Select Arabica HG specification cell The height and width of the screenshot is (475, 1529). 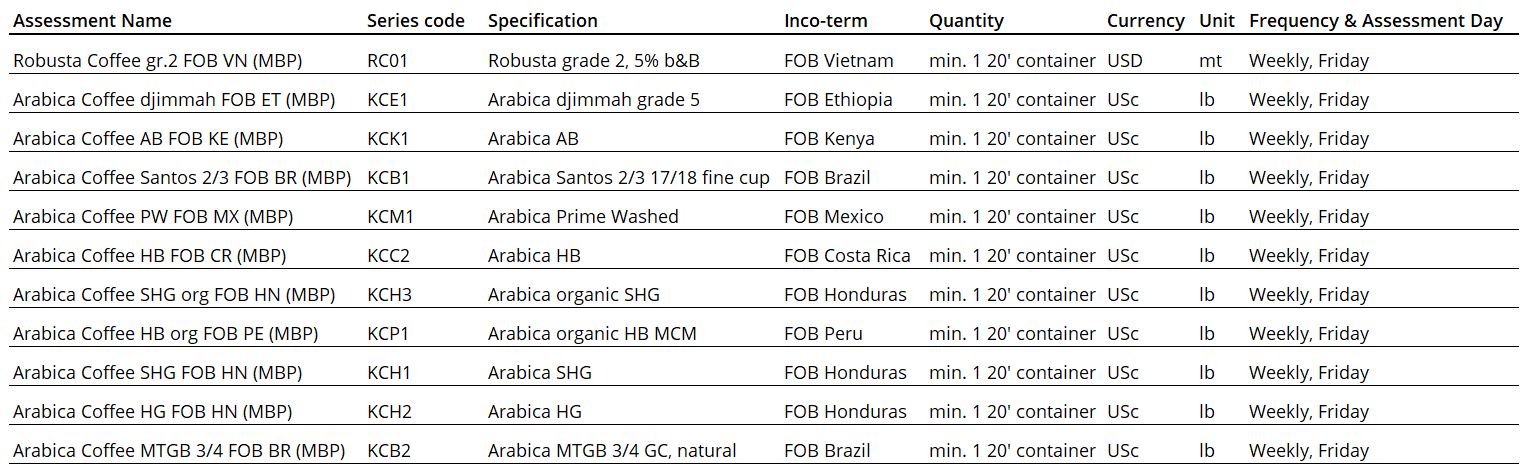pos(535,412)
